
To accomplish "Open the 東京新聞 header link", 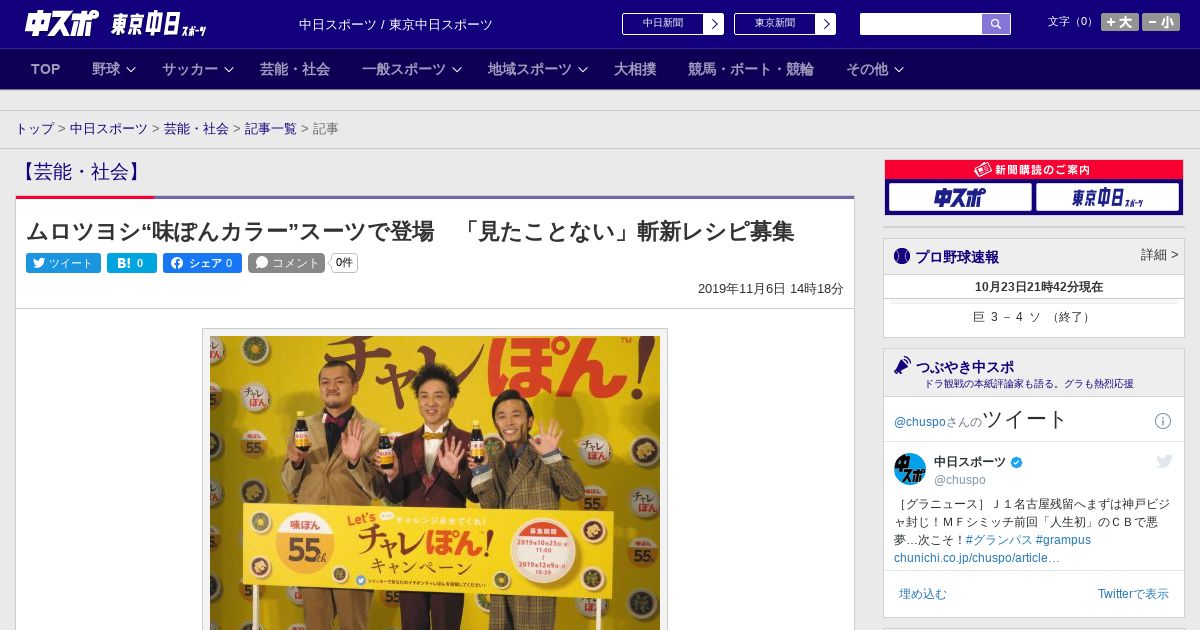I will tap(775, 24).
